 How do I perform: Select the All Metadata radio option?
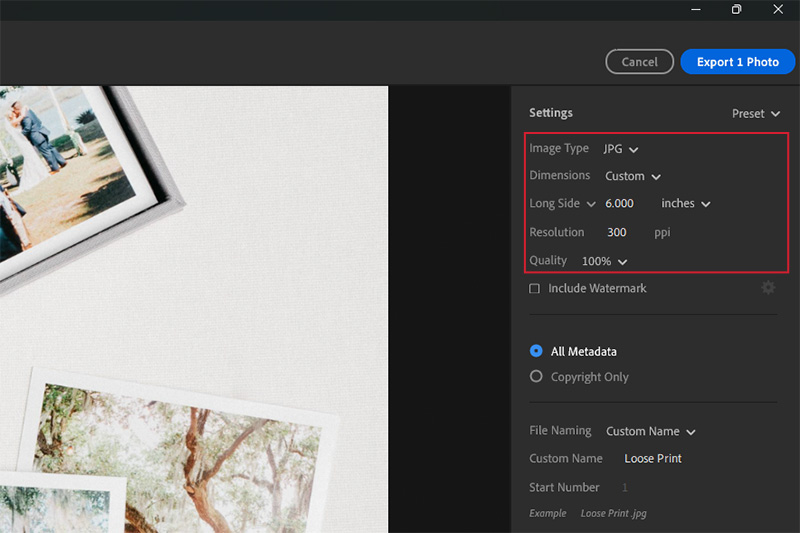(536, 352)
